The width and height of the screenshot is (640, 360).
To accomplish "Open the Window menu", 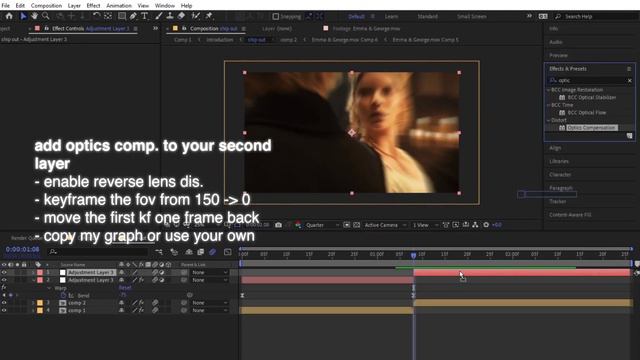I will pyautogui.click(x=165, y=5).
